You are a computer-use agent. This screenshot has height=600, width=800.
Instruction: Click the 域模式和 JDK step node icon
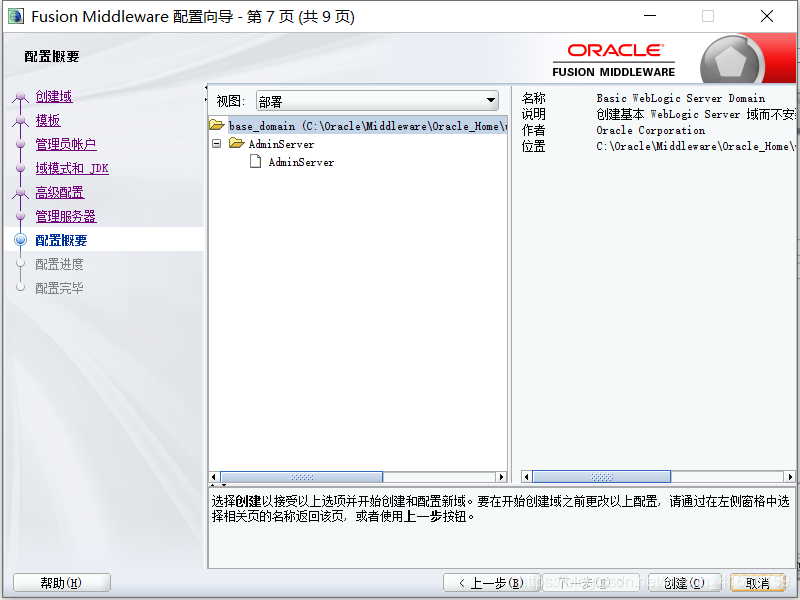(x=20, y=168)
